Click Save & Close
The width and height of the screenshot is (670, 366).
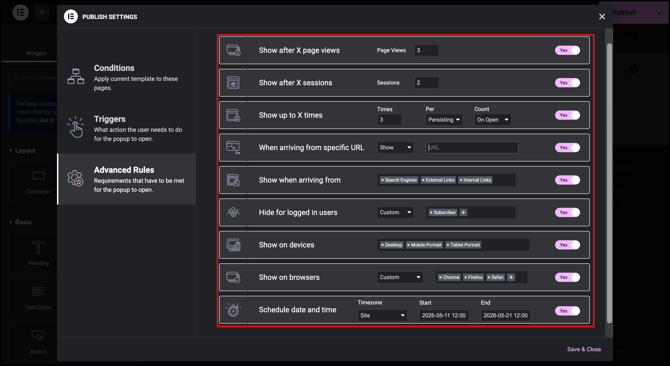point(584,349)
